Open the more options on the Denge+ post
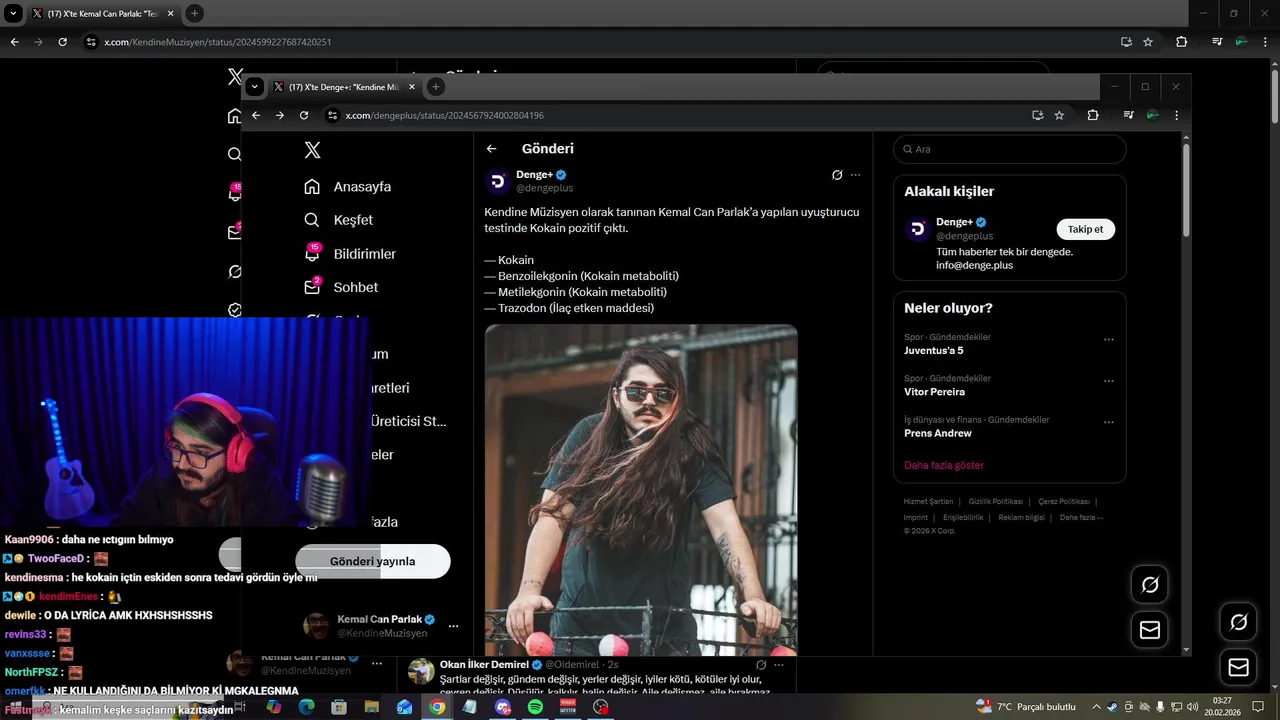Viewport: 1280px width, 720px height. 855,175
